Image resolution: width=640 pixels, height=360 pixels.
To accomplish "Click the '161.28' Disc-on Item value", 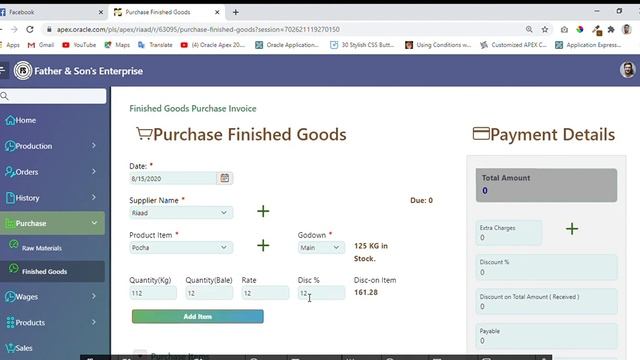I will [366, 292].
